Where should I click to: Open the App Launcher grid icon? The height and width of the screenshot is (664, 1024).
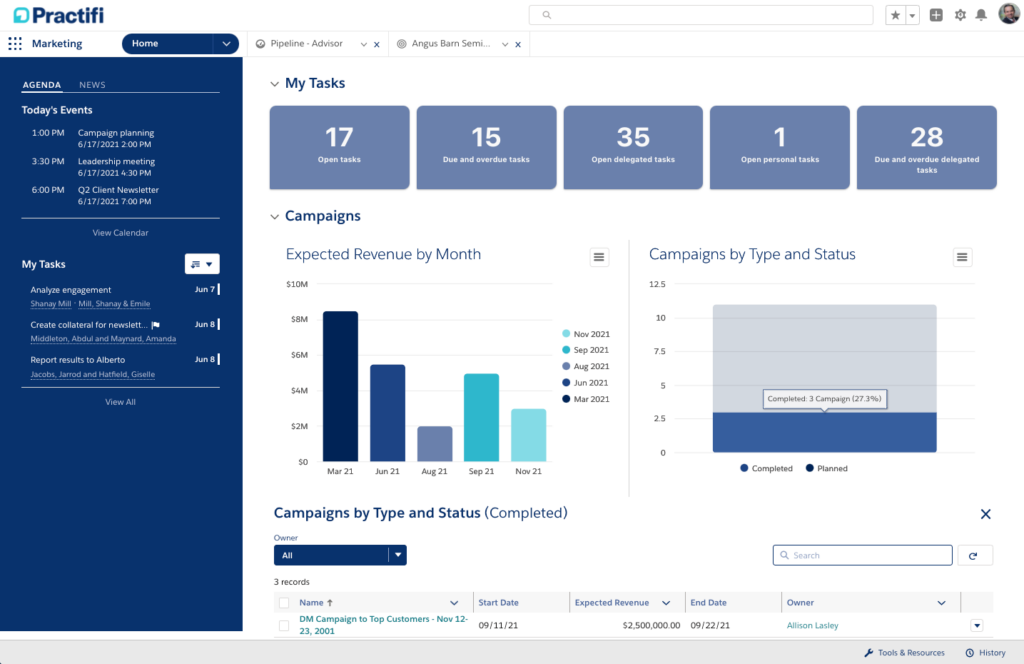click(x=15, y=44)
